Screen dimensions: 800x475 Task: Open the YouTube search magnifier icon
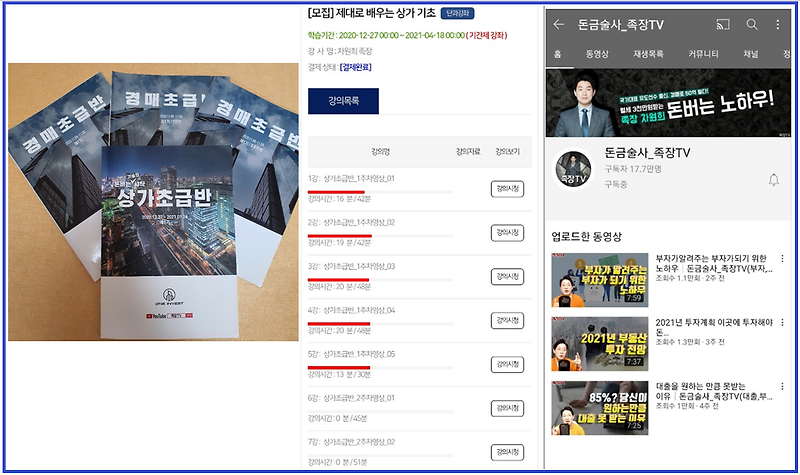(x=752, y=24)
